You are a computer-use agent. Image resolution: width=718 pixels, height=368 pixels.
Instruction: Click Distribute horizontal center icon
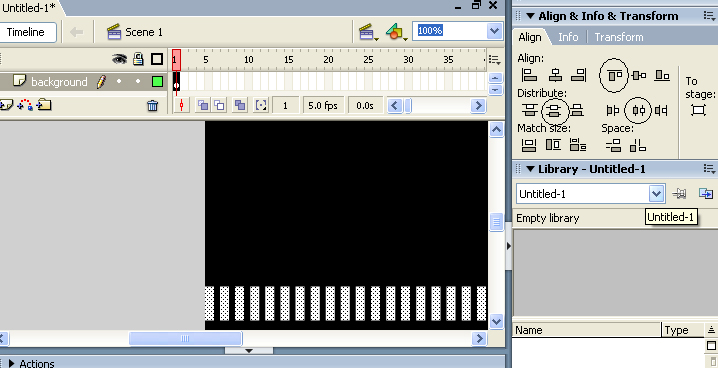point(638,110)
